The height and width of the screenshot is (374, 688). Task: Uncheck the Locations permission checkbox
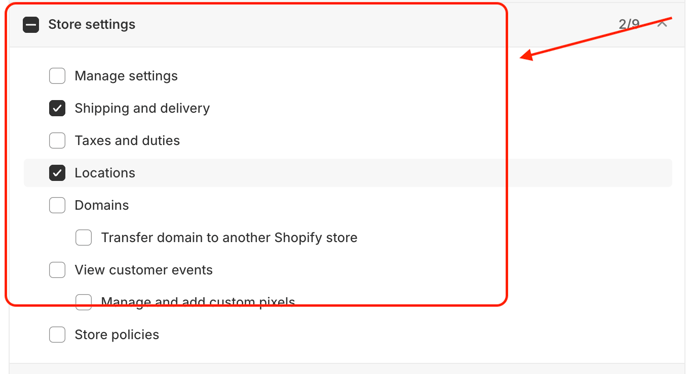[57, 173]
